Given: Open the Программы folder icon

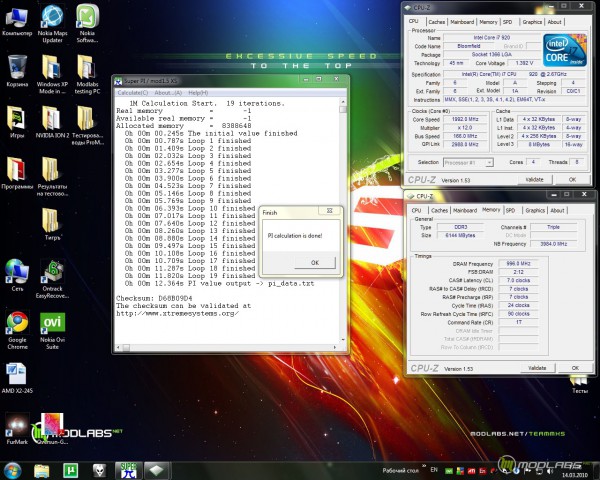Looking at the screenshot, I should (x=17, y=173).
